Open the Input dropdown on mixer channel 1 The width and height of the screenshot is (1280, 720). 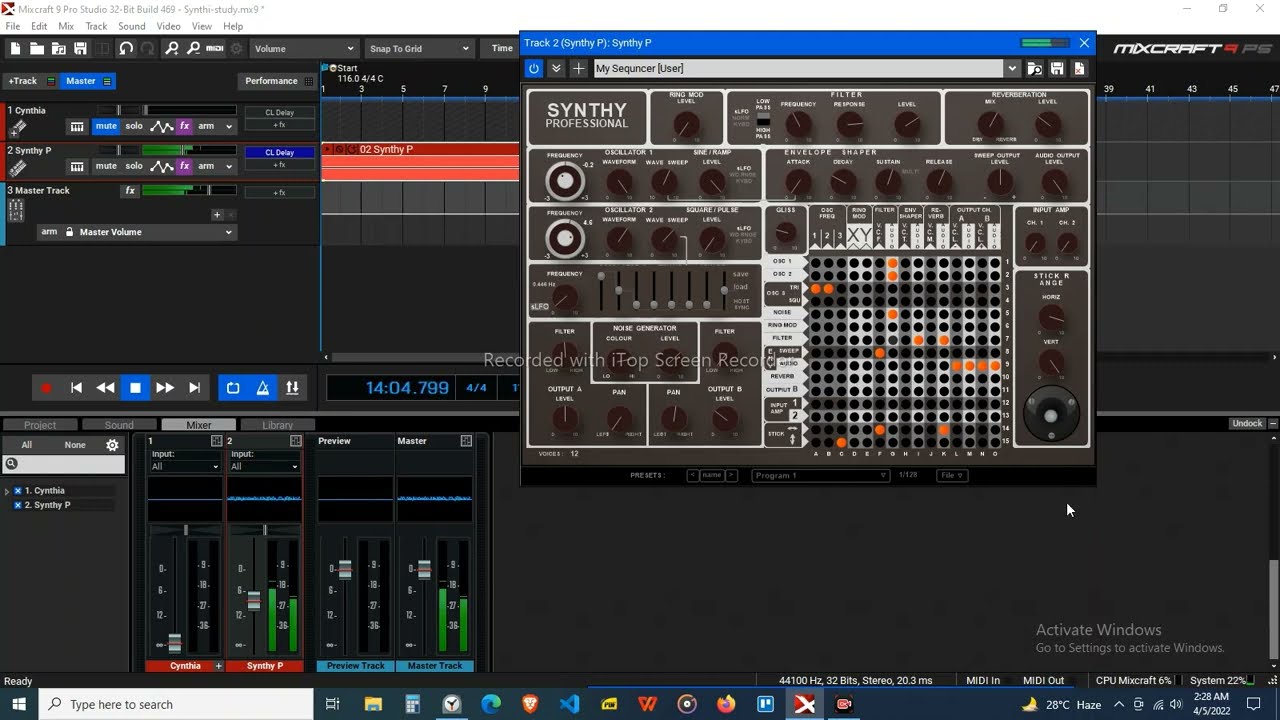coord(185,466)
